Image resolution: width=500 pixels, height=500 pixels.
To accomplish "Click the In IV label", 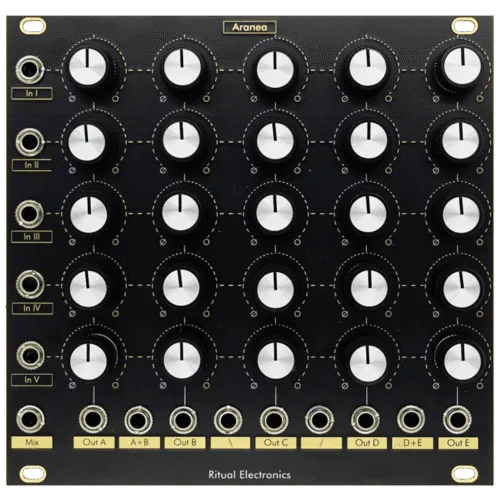I will 32,308.
